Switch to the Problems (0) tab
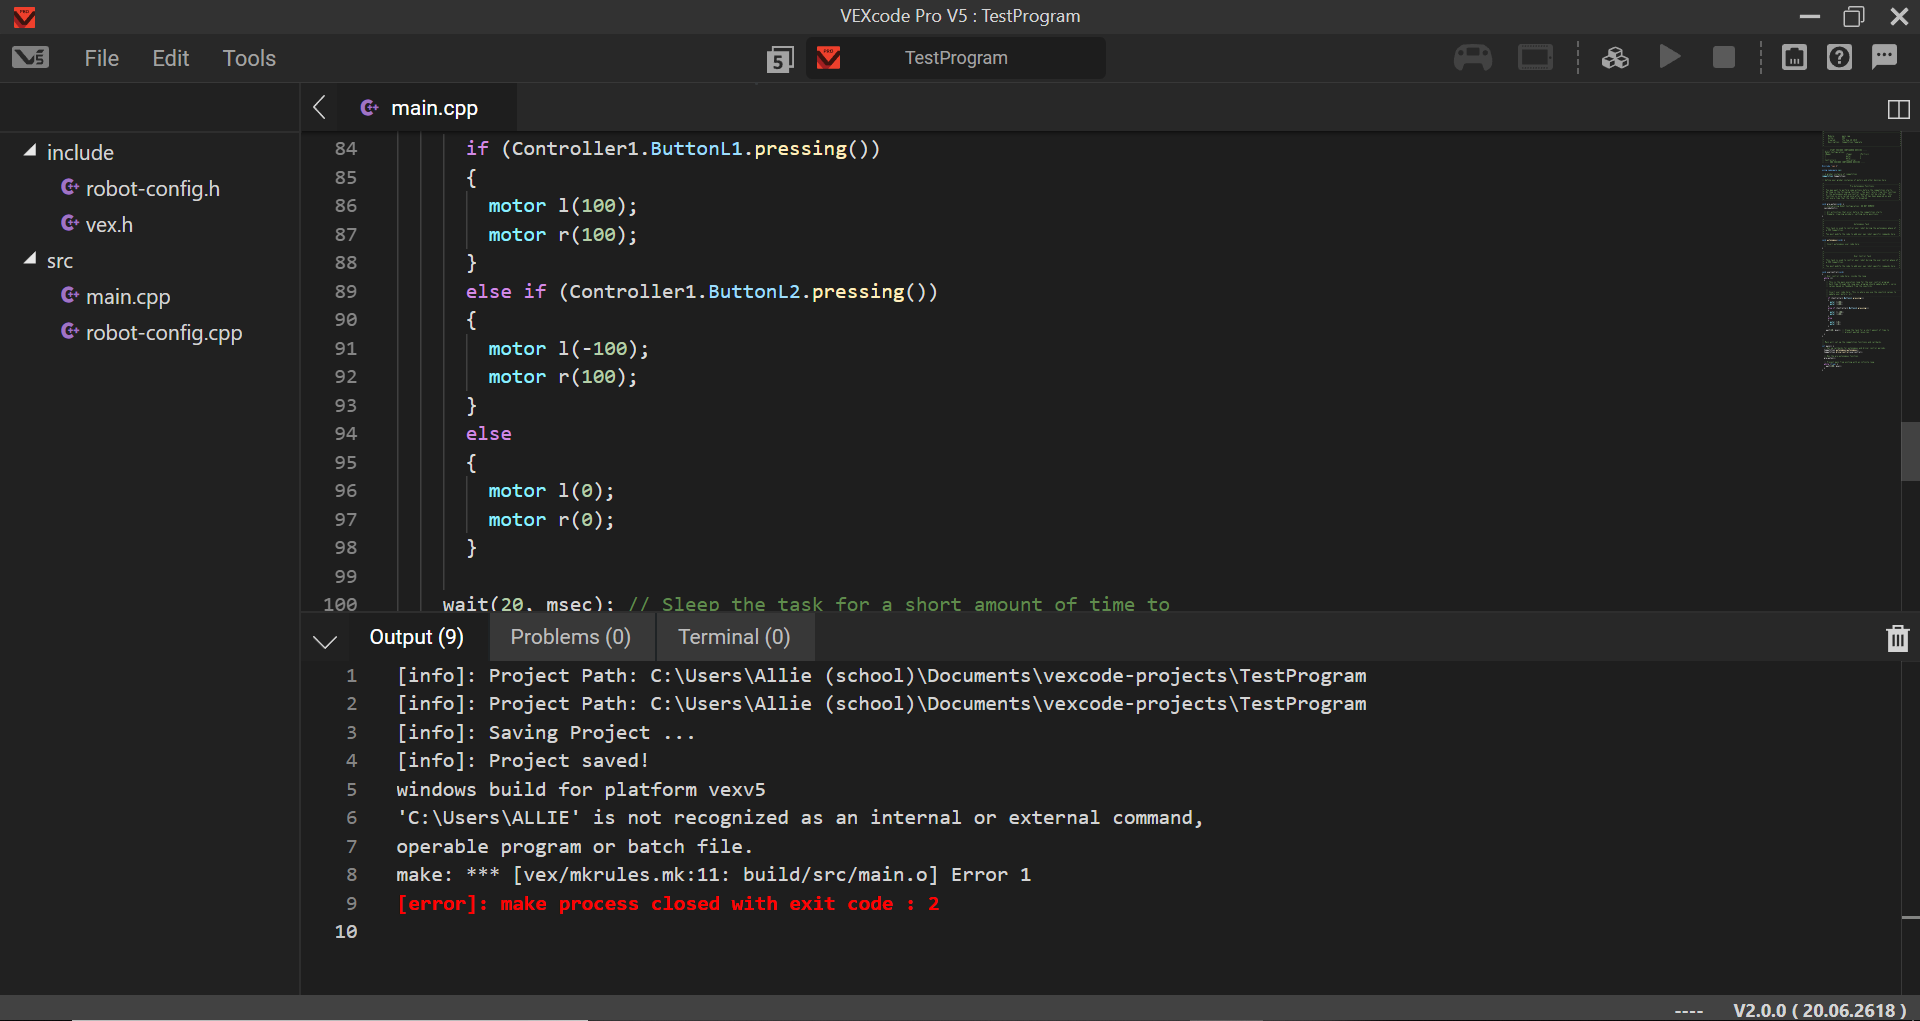Screen dimensions: 1920x1021 pyautogui.click(x=570, y=637)
